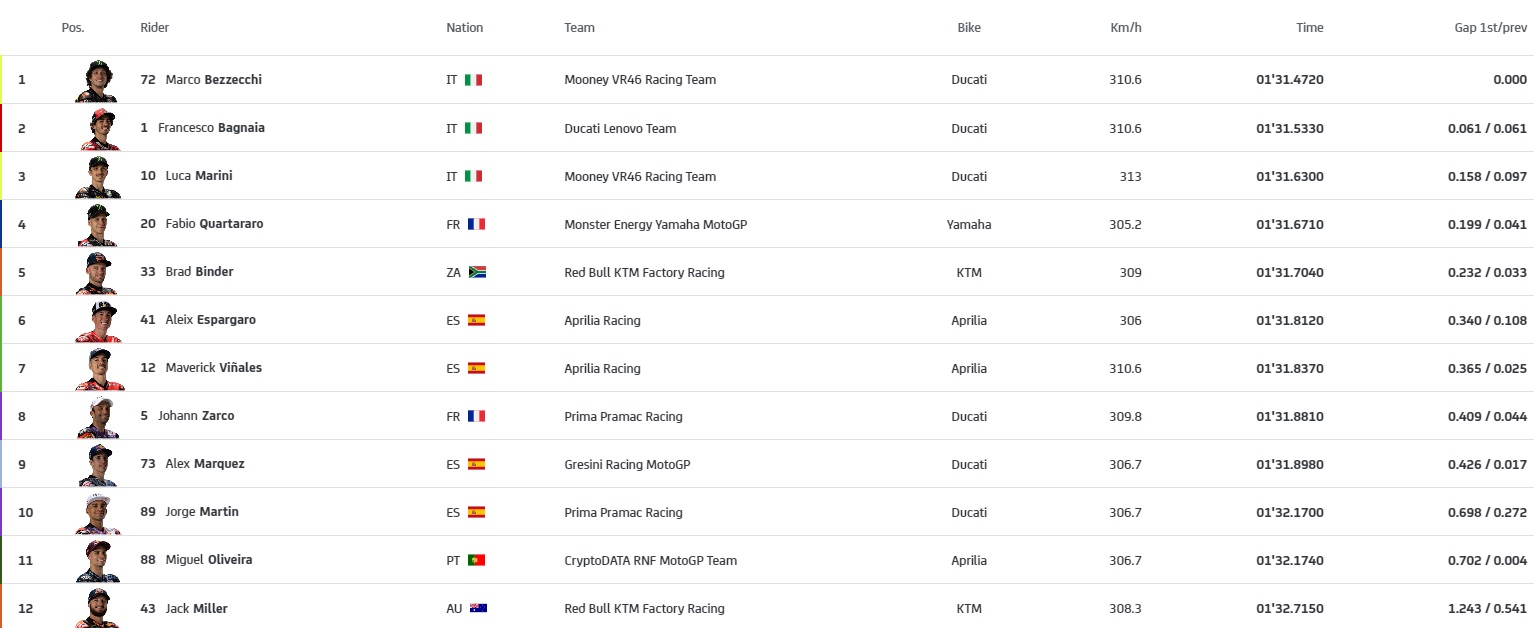Viewport: 1534px width, 628px height.
Task: Click the South Africa flag icon
Action: (x=477, y=272)
